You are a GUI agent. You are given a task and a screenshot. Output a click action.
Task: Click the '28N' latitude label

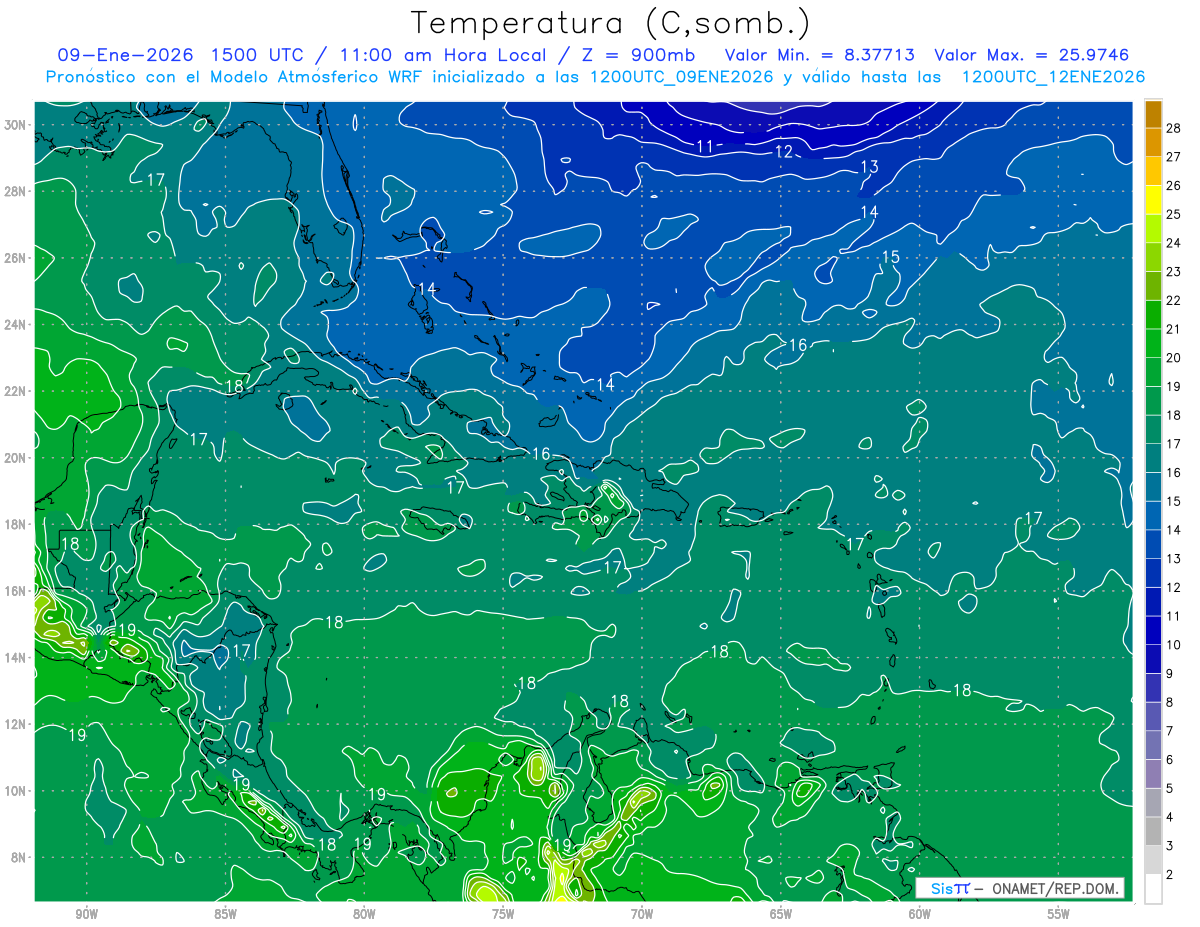click(x=14, y=191)
